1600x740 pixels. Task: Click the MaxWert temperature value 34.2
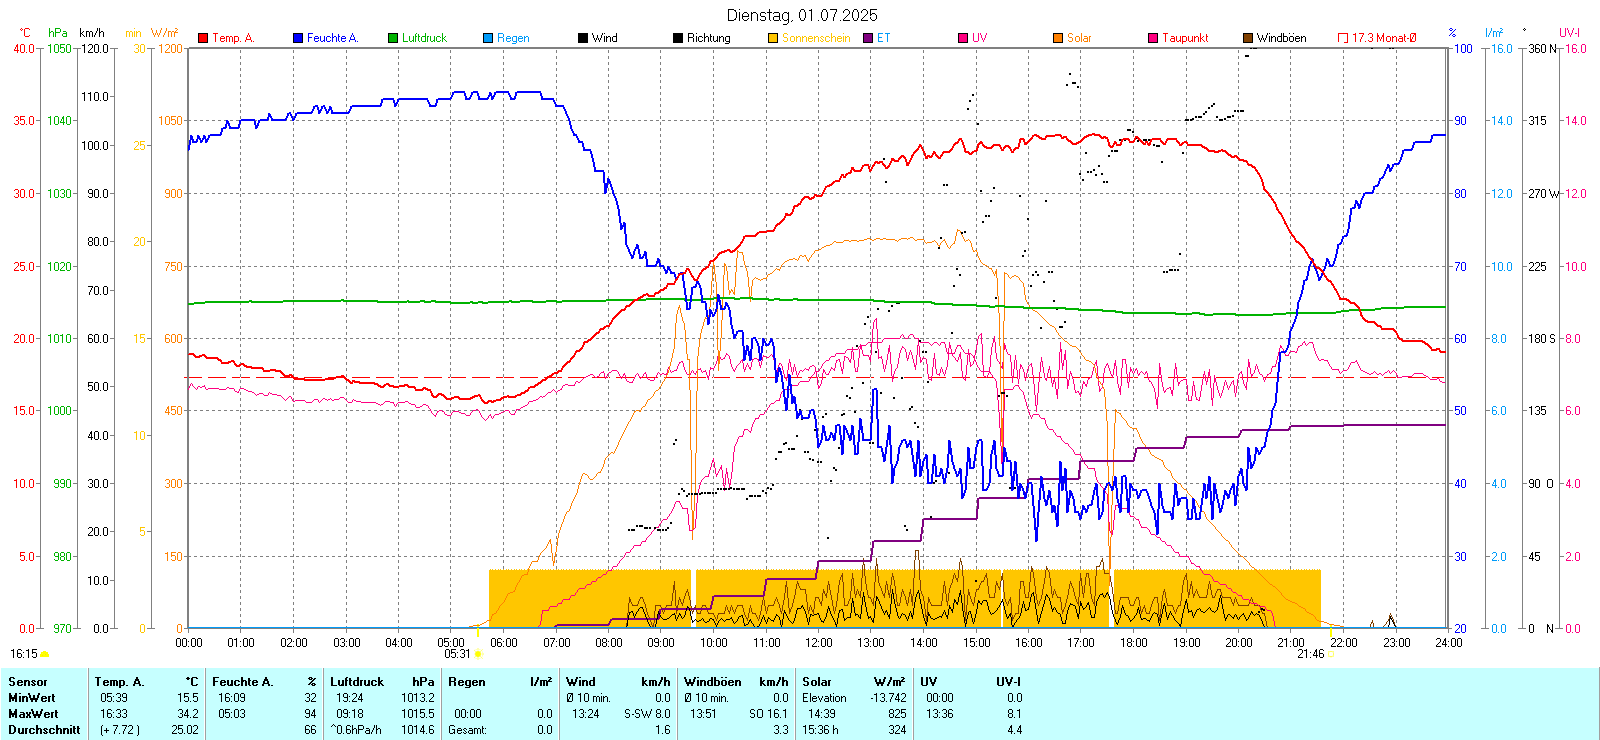187,714
